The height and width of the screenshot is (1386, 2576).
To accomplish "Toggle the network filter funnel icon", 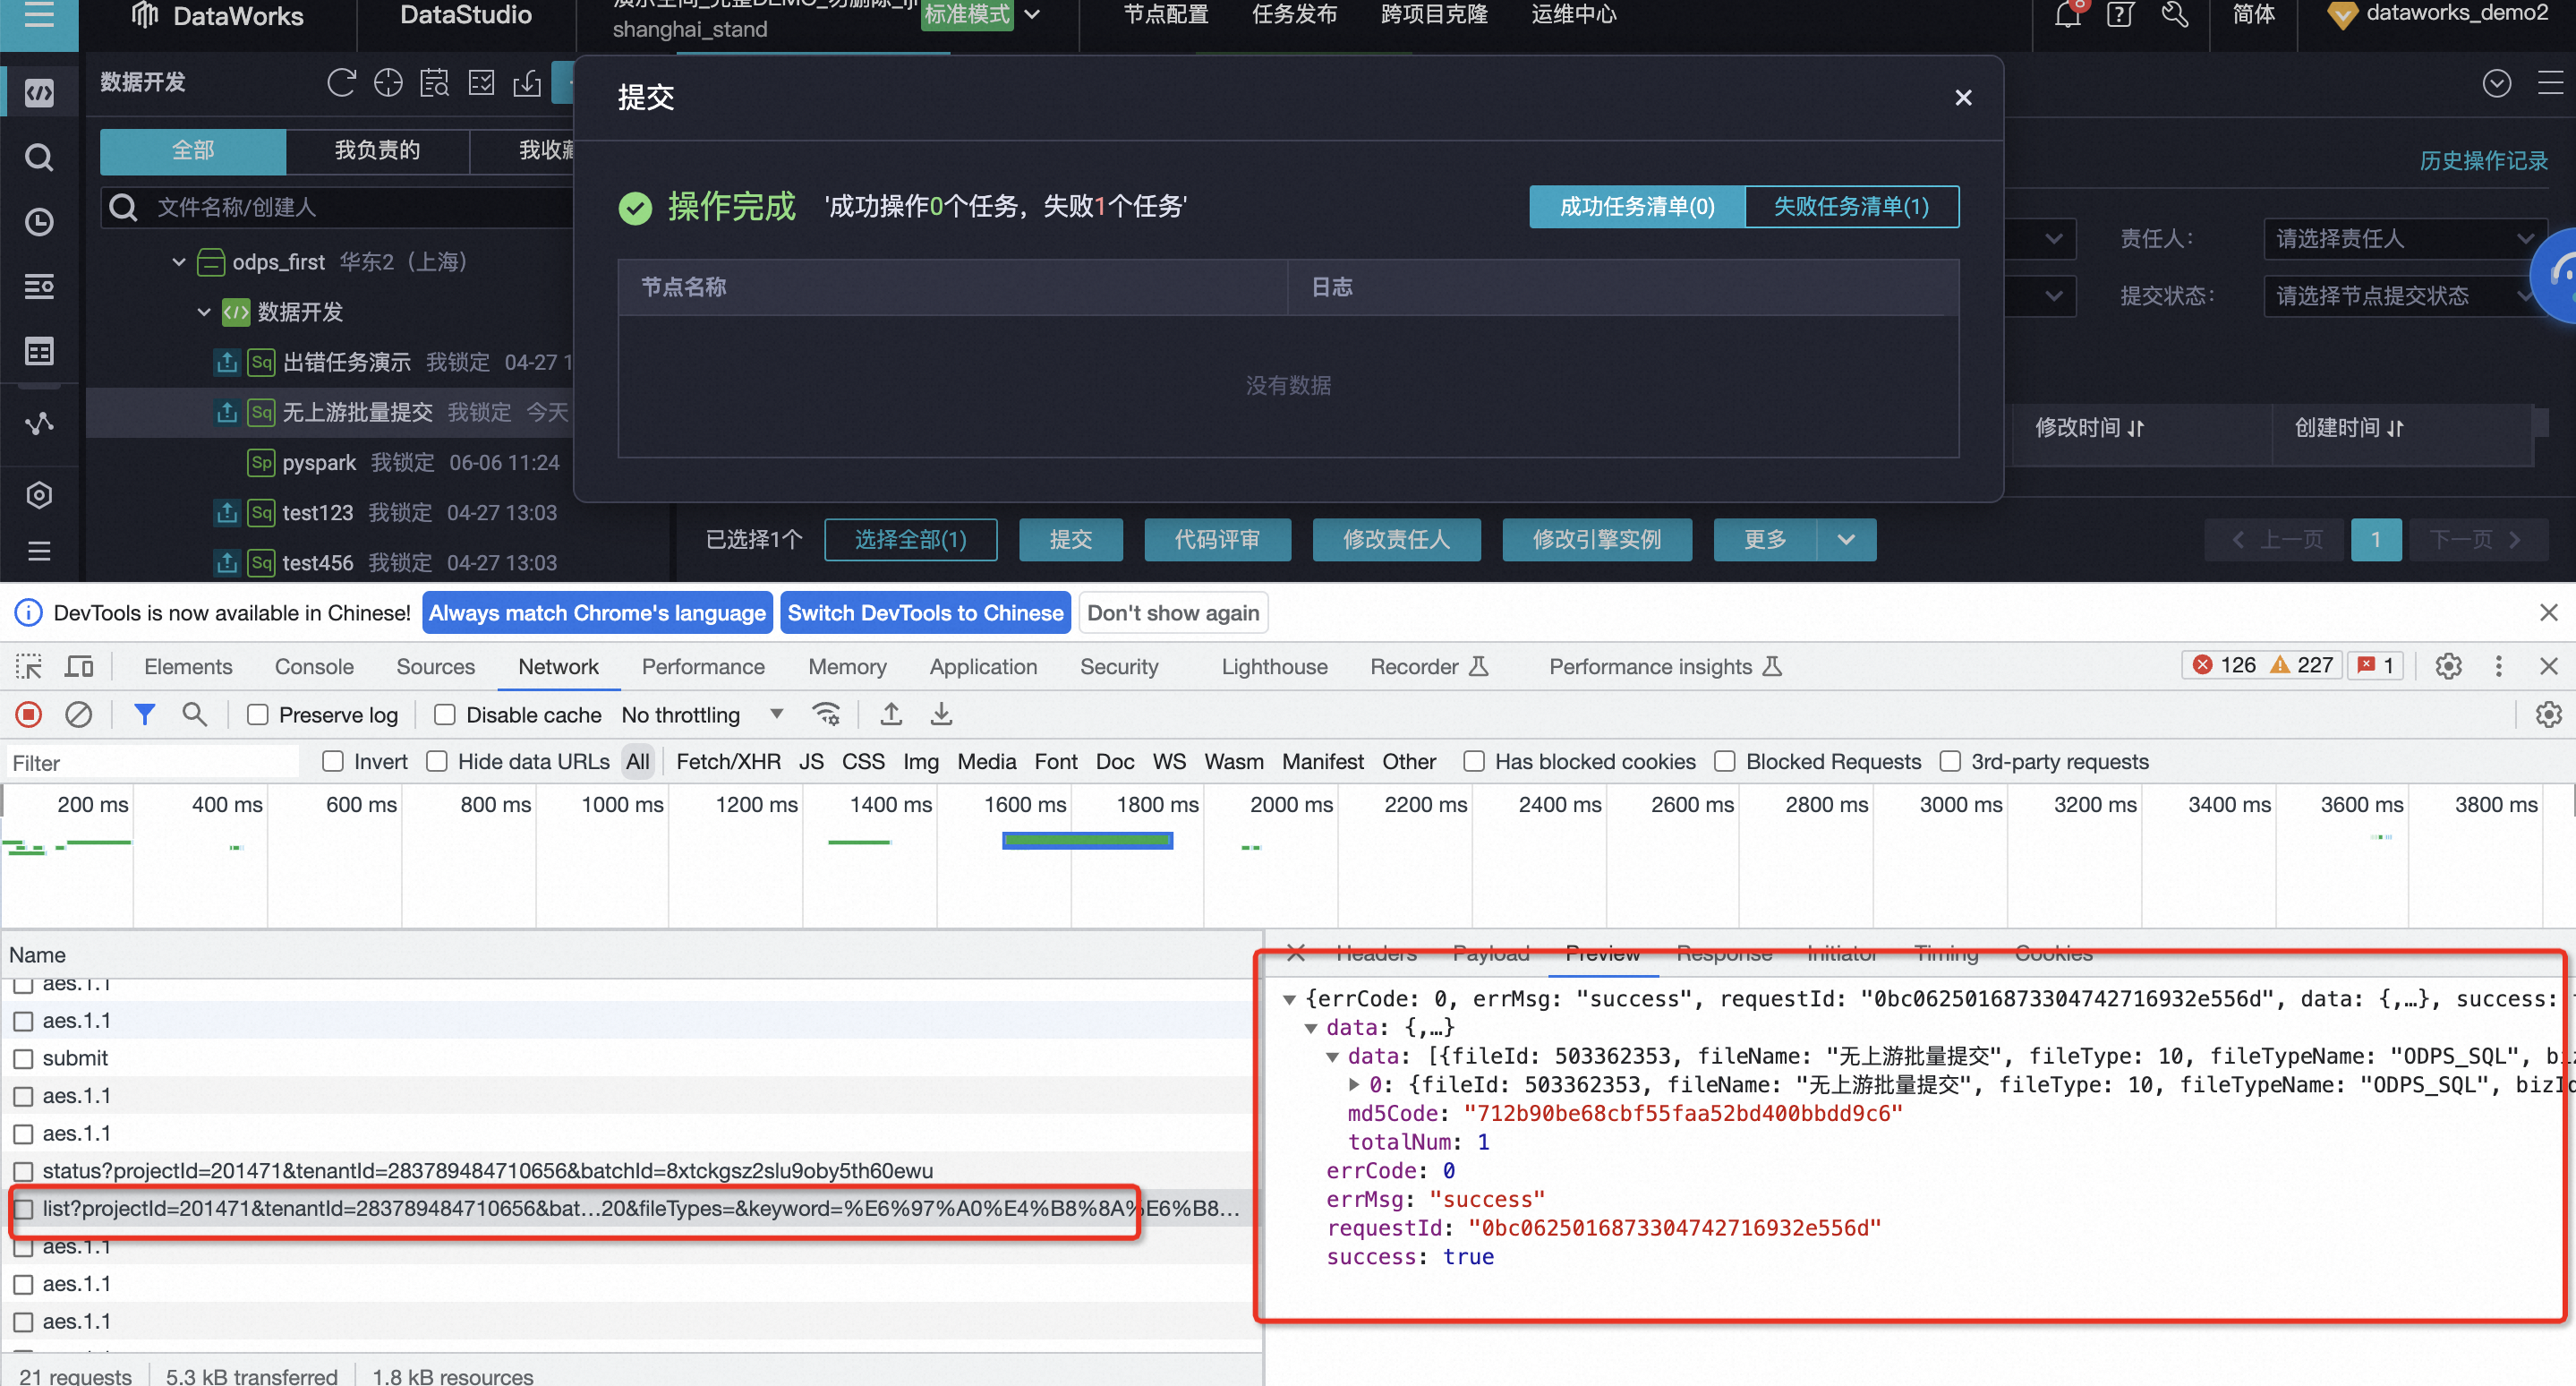I will coord(145,714).
